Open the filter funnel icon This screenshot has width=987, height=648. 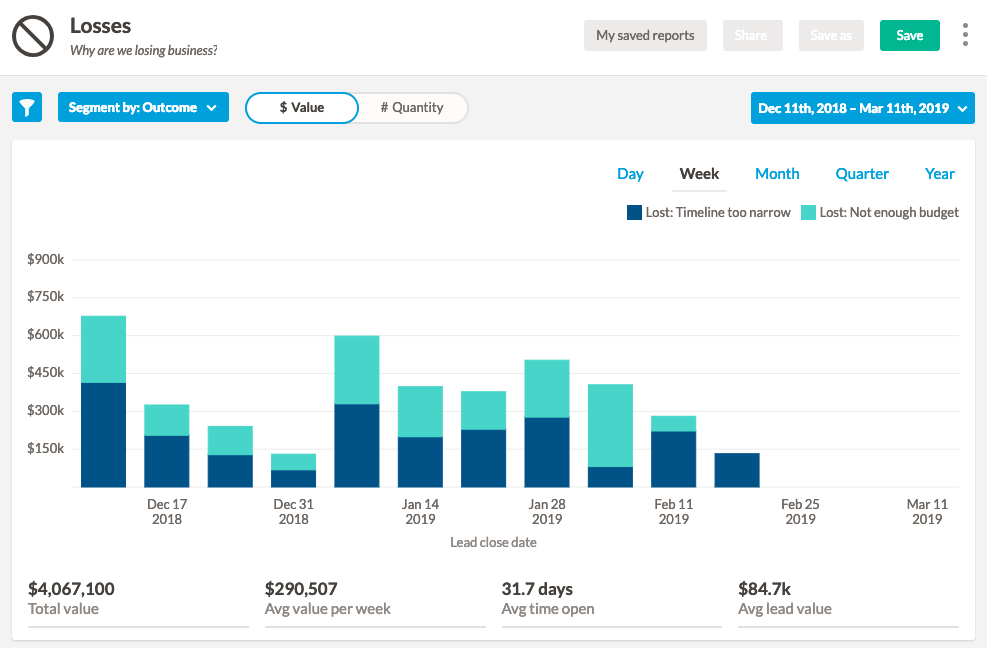coord(27,107)
